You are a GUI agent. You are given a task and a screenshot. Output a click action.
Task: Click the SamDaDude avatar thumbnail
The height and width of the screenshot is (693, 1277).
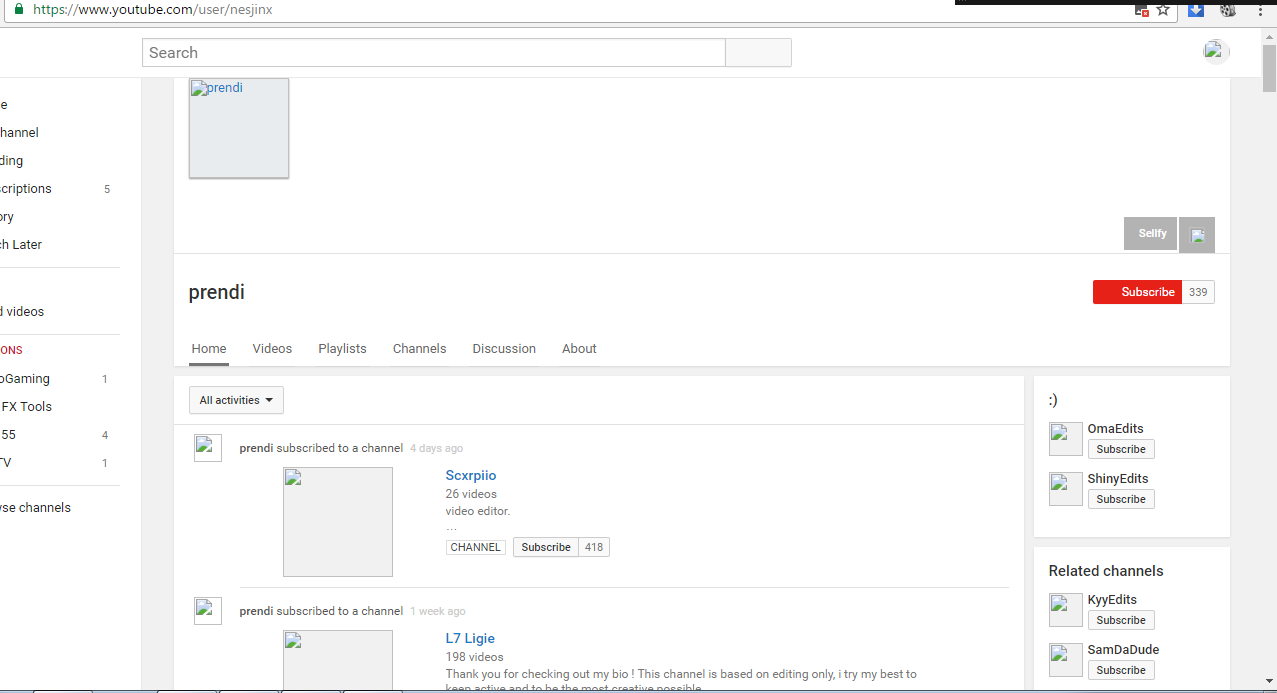tap(1066, 660)
